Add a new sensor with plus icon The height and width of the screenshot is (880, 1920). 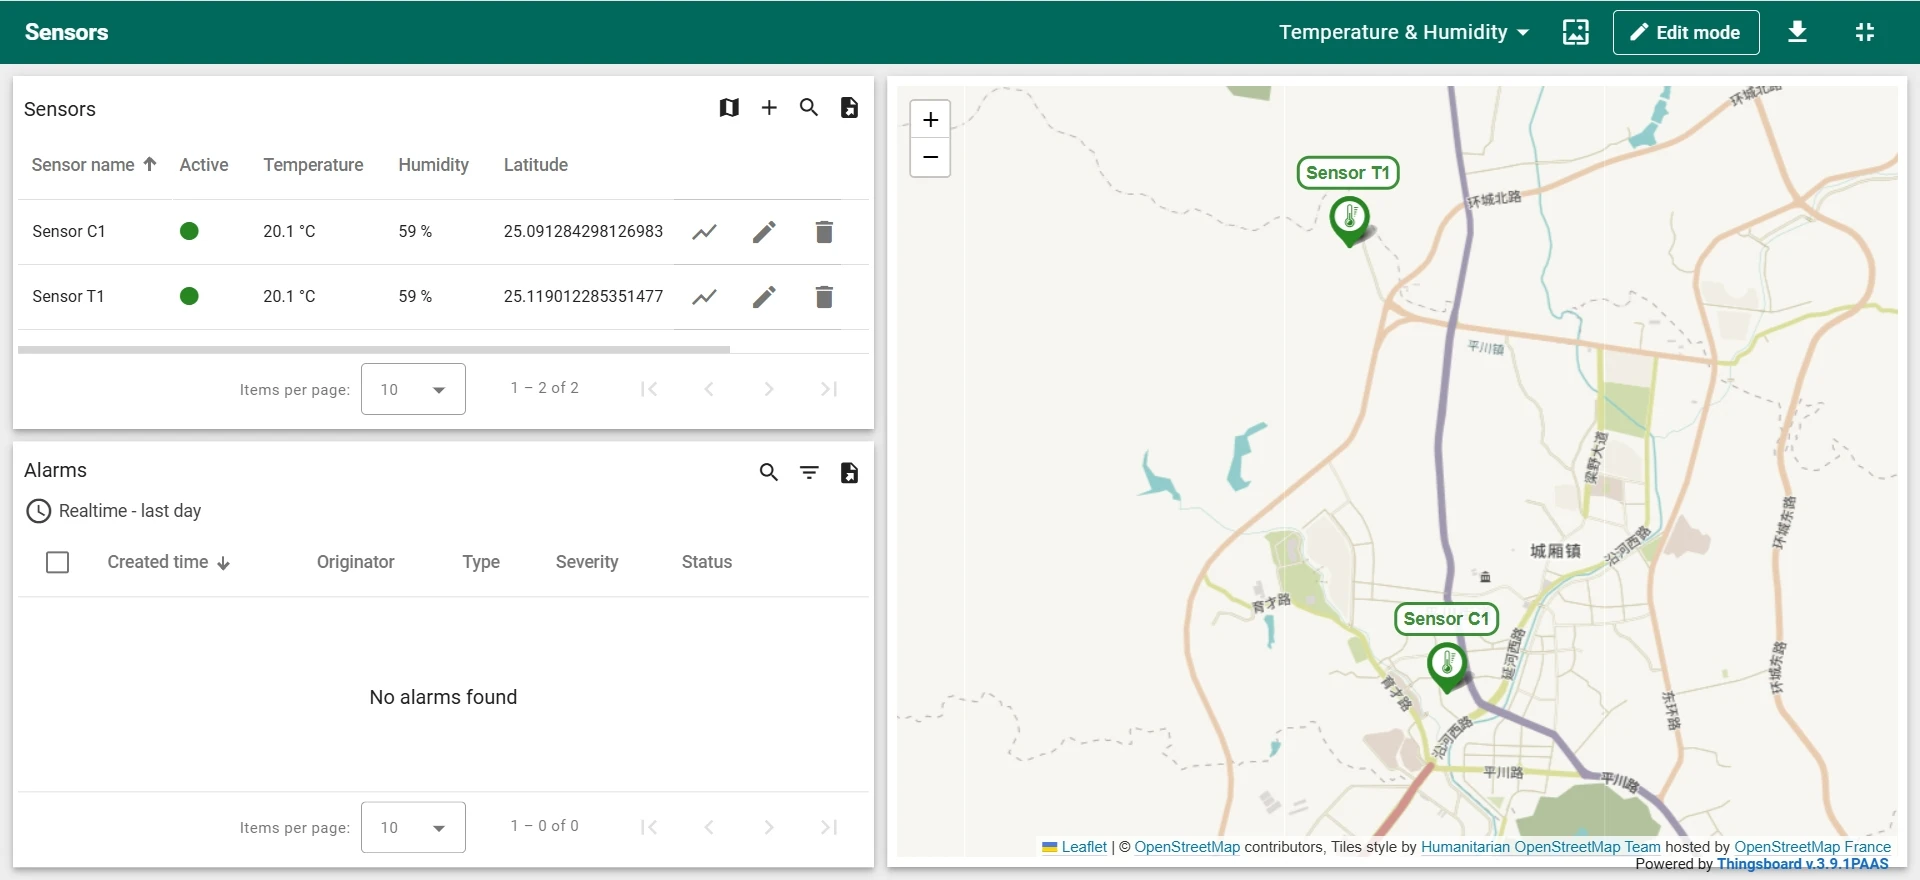769,108
